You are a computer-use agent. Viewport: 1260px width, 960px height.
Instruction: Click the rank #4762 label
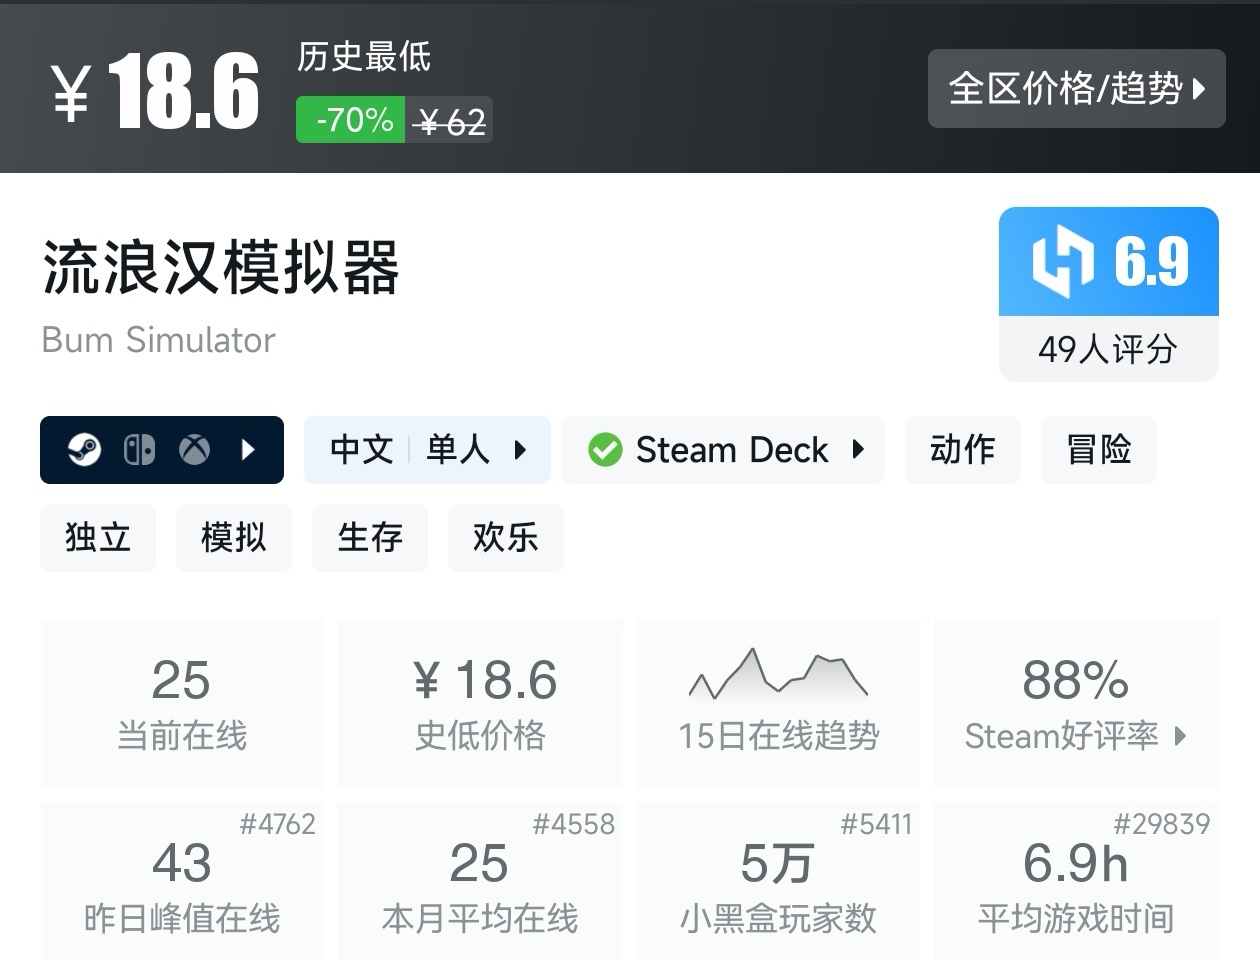[277, 824]
